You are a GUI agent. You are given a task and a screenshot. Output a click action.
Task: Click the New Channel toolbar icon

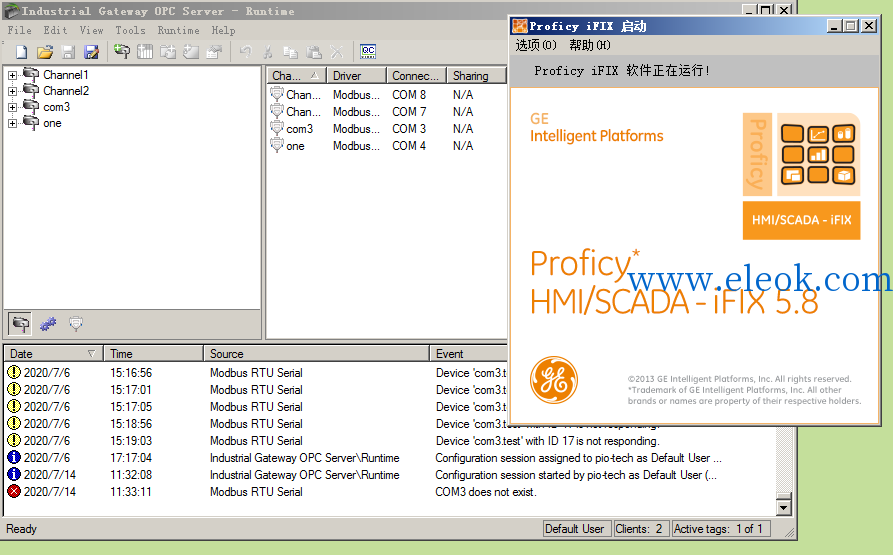[x=122, y=52]
